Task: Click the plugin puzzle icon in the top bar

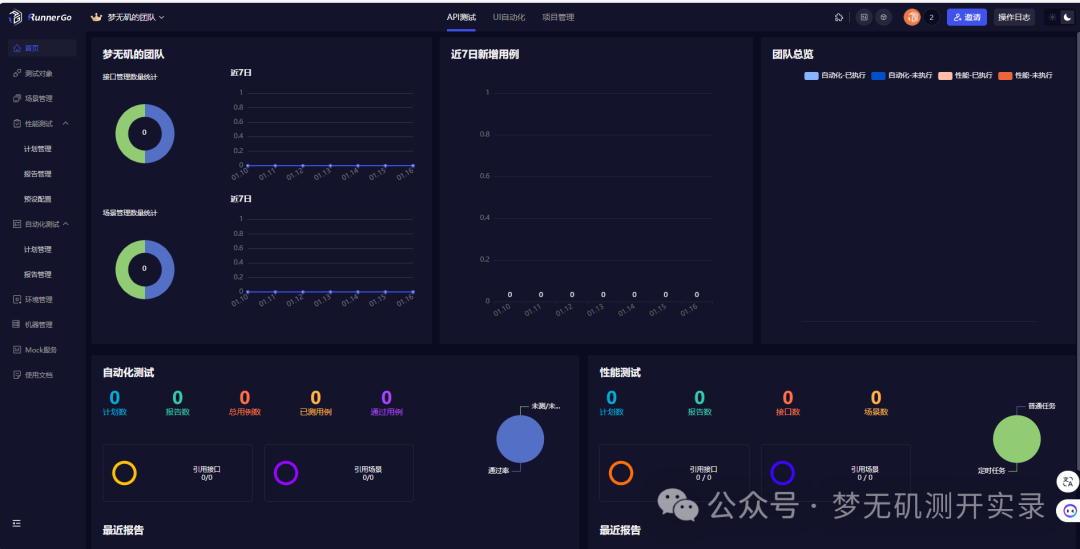Action: (x=839, y=17)
